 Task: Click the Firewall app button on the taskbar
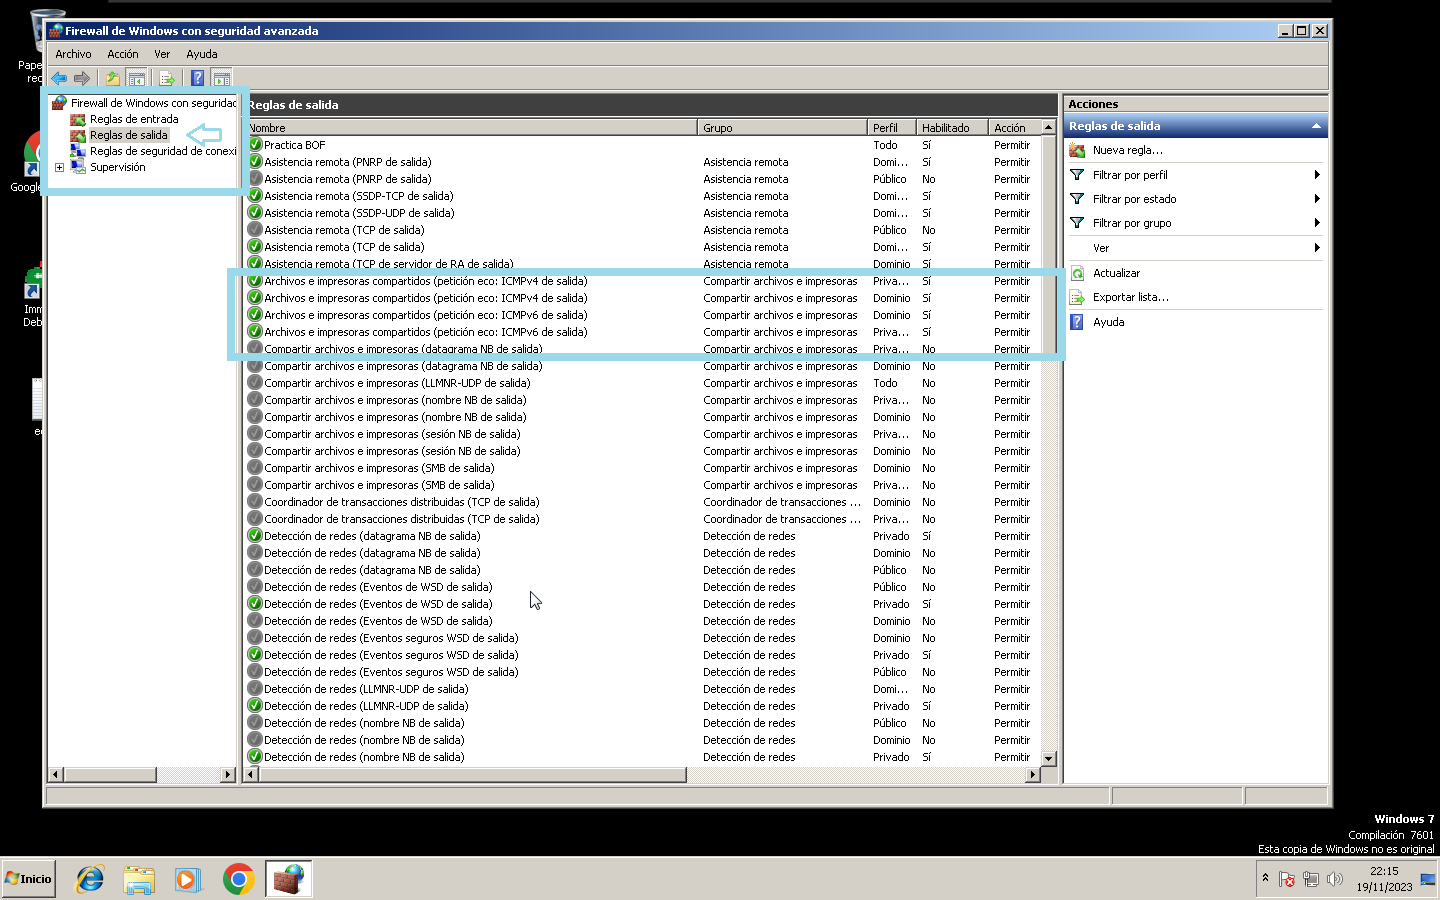tap(289, 879)
